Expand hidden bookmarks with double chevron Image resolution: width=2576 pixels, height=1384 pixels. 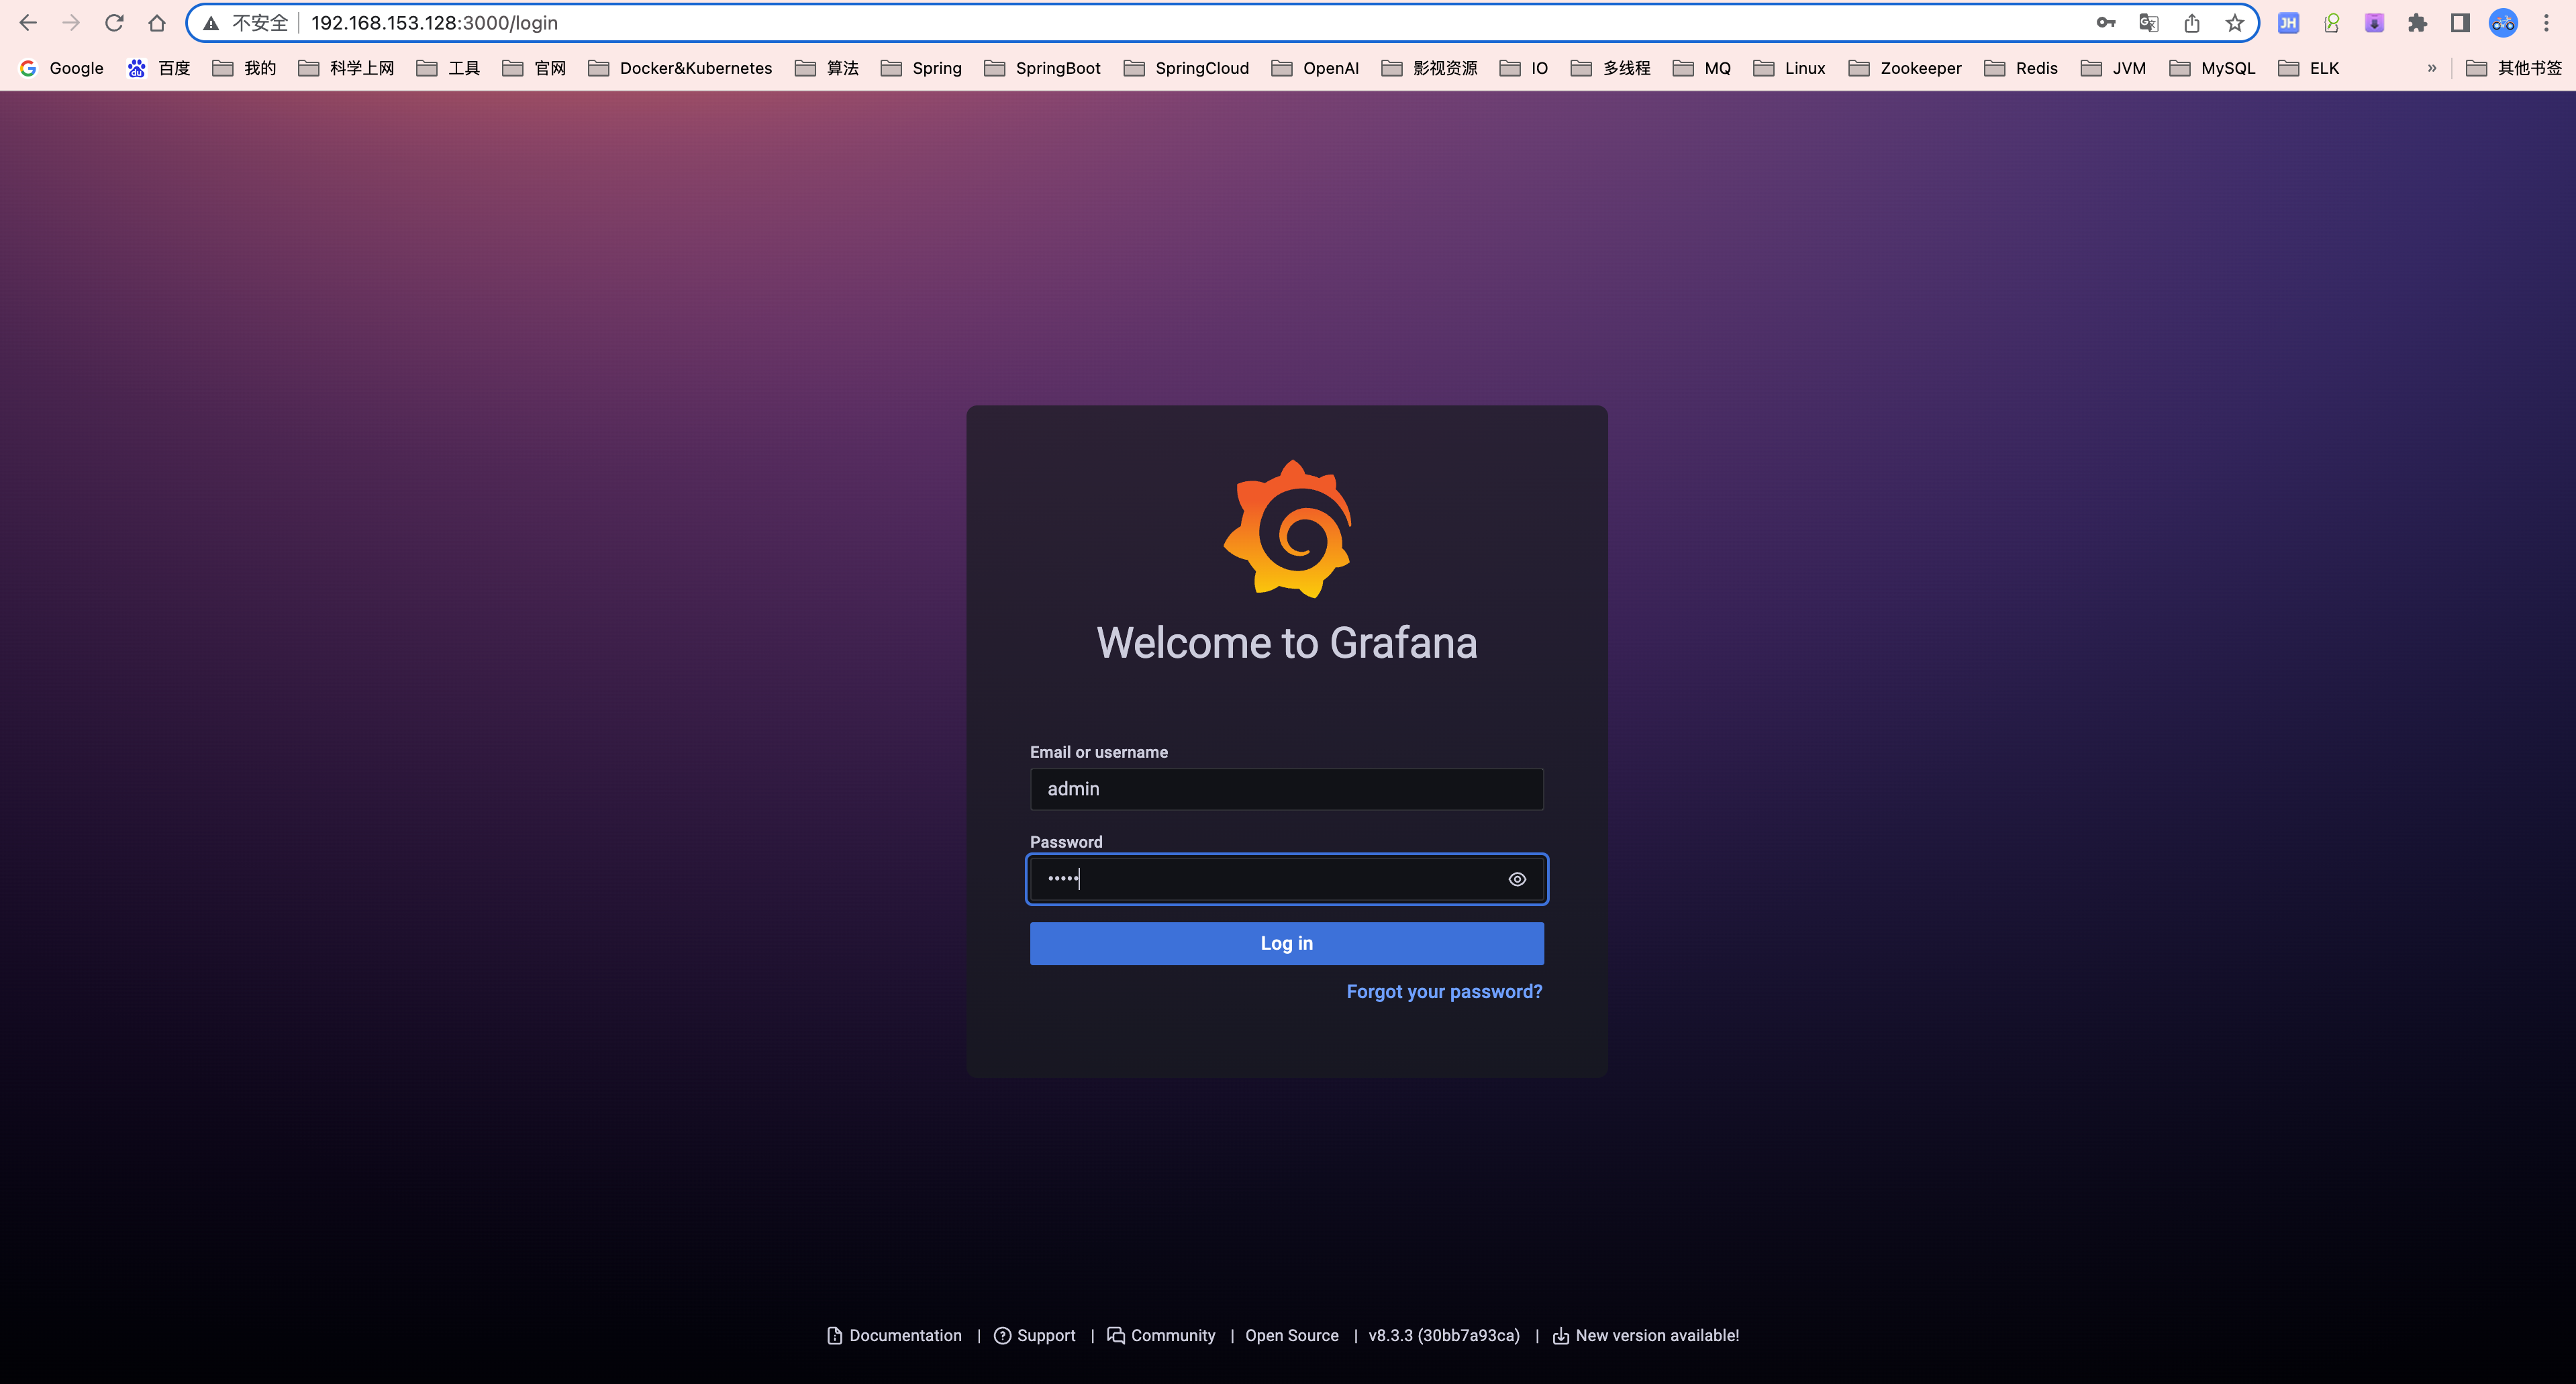coord(2432,68)
